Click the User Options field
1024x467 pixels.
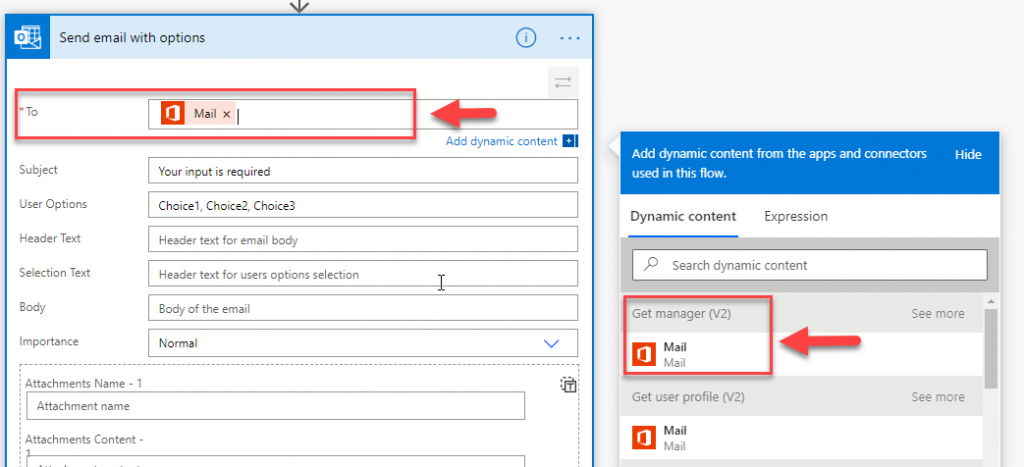tap(363, 205)
